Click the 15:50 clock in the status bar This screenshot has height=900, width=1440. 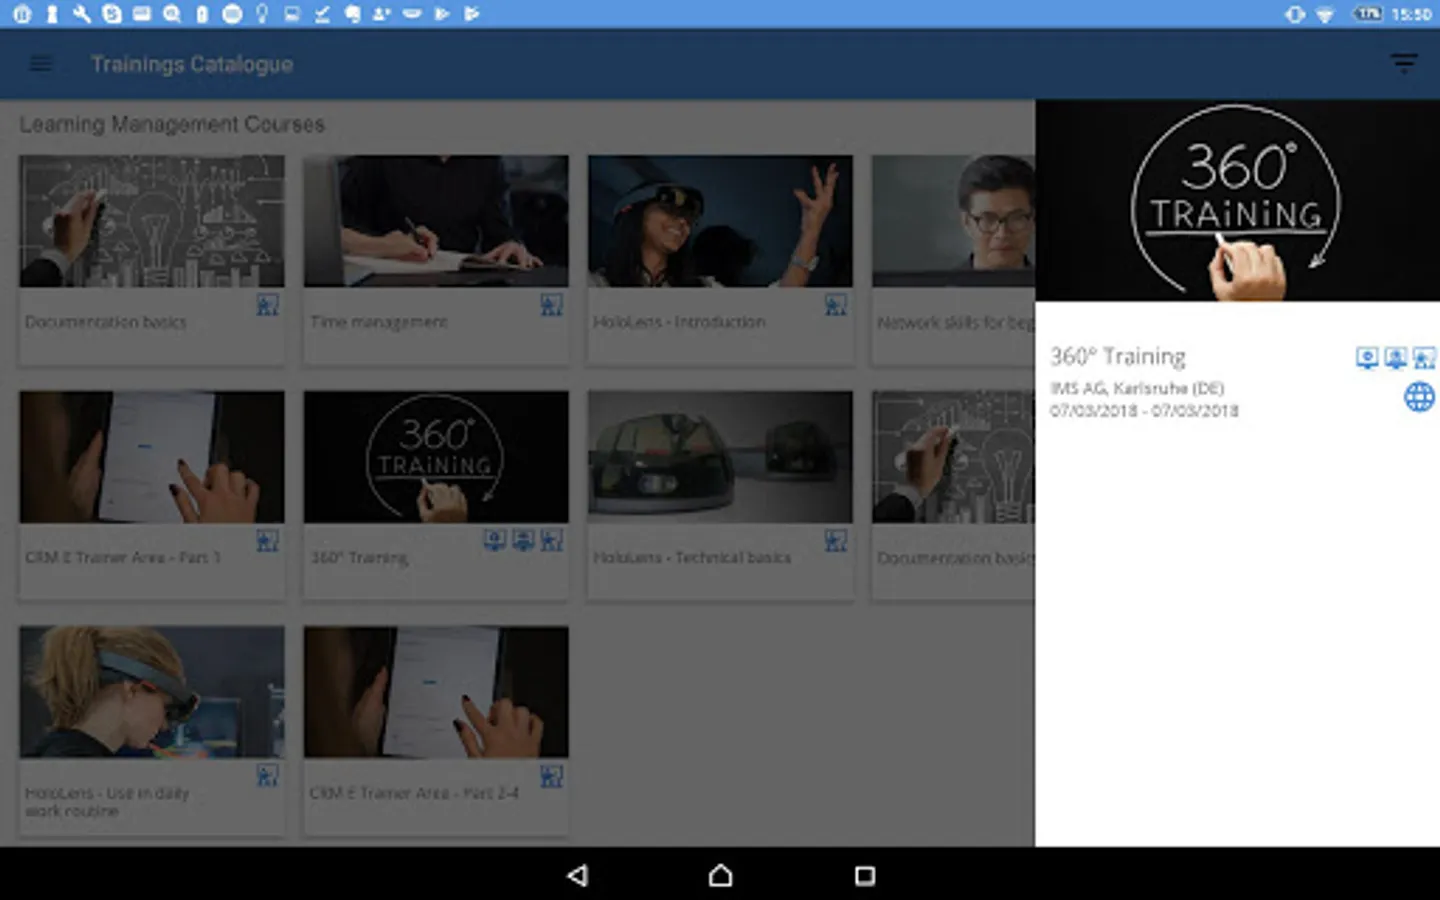pyautogui.click(x=1411, y=14)
